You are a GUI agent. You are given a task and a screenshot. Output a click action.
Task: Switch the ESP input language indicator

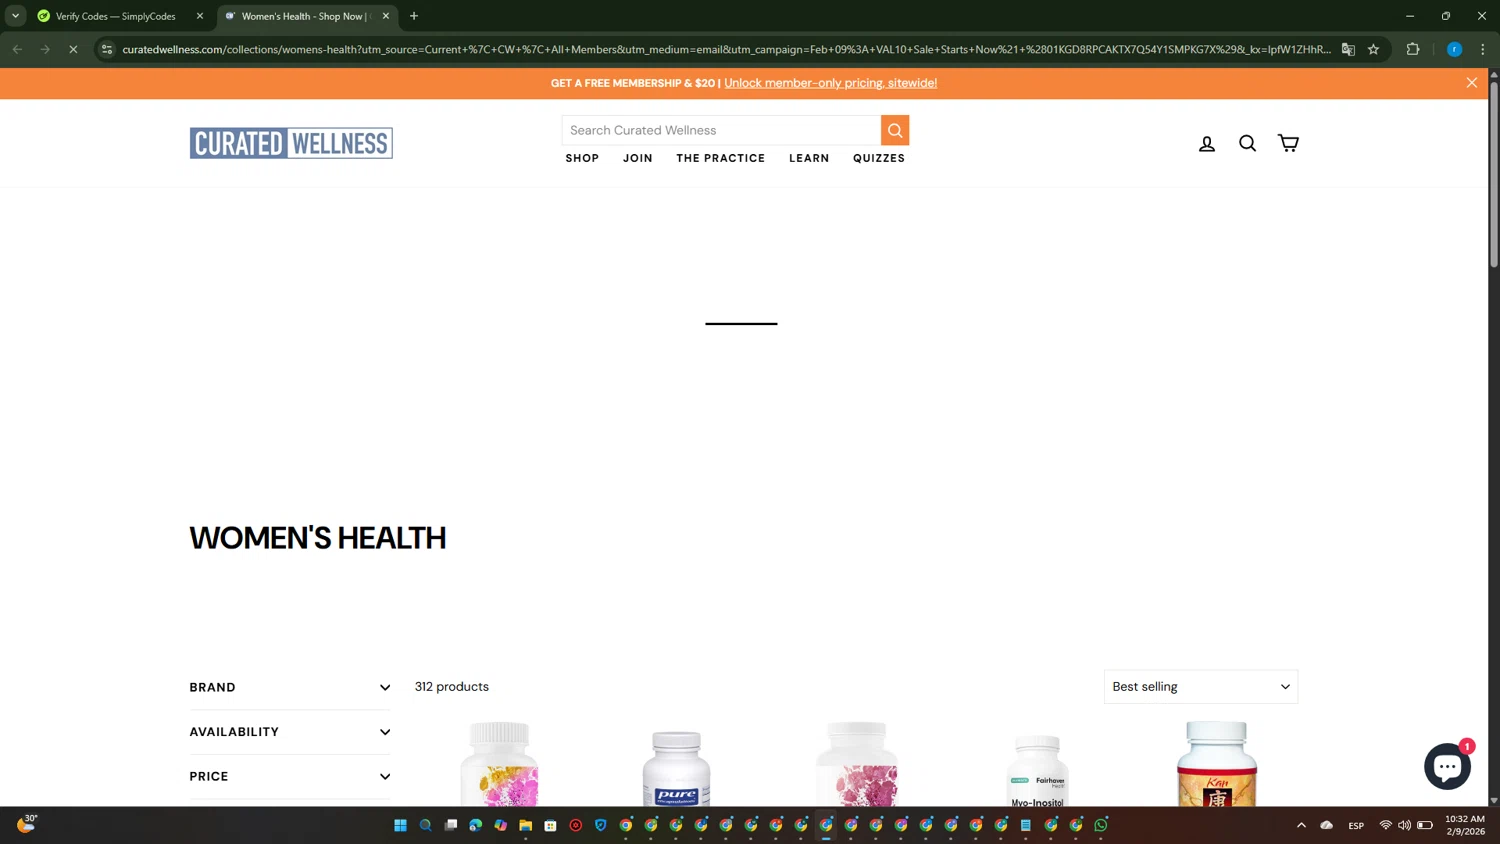coord(1356,825)
